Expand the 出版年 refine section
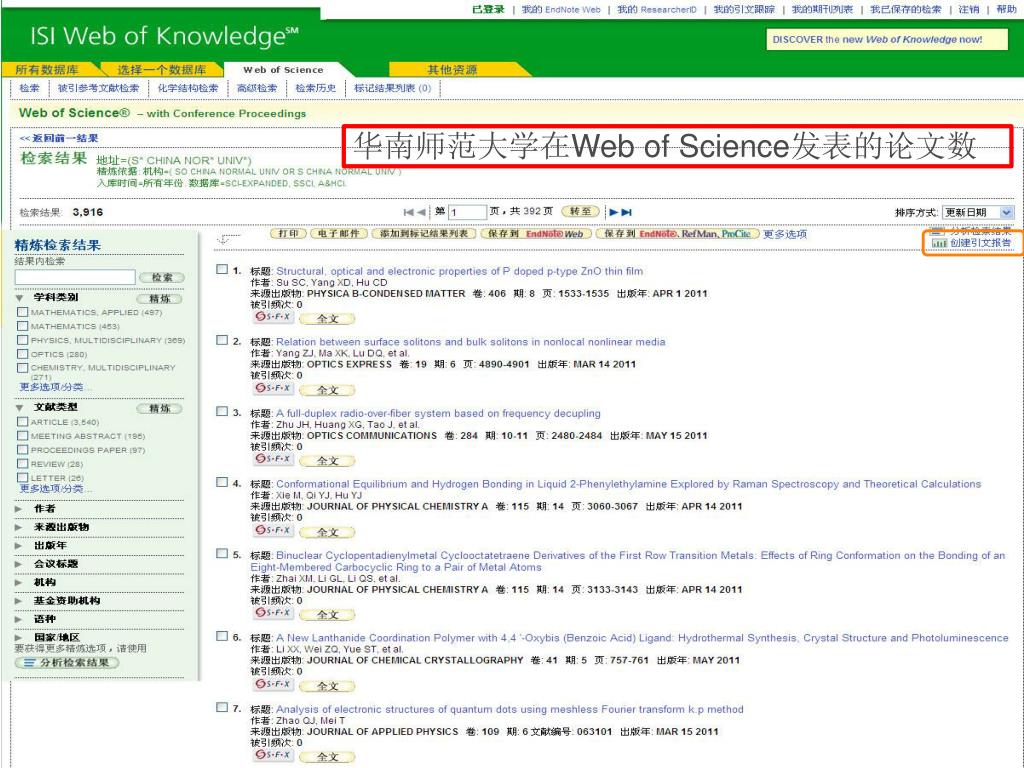The height and width of the screenshot is (768, 1024). [20, 545]
